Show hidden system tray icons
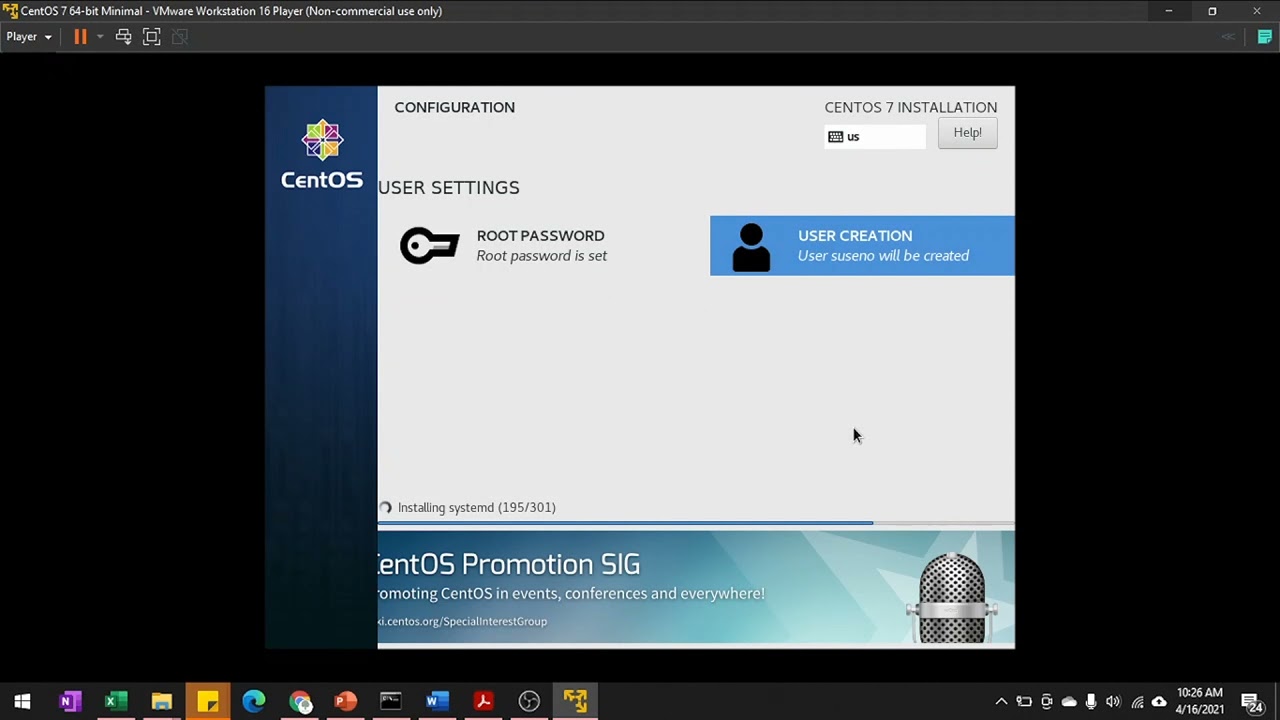The height and width of the screenshot is (720, 1280). (x=1001, y=701)
